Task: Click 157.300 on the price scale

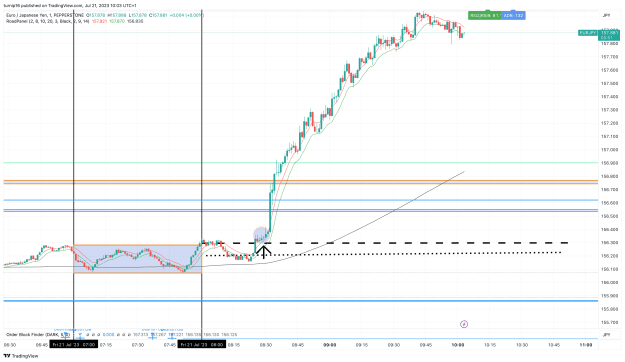Action: coord(609,110)
